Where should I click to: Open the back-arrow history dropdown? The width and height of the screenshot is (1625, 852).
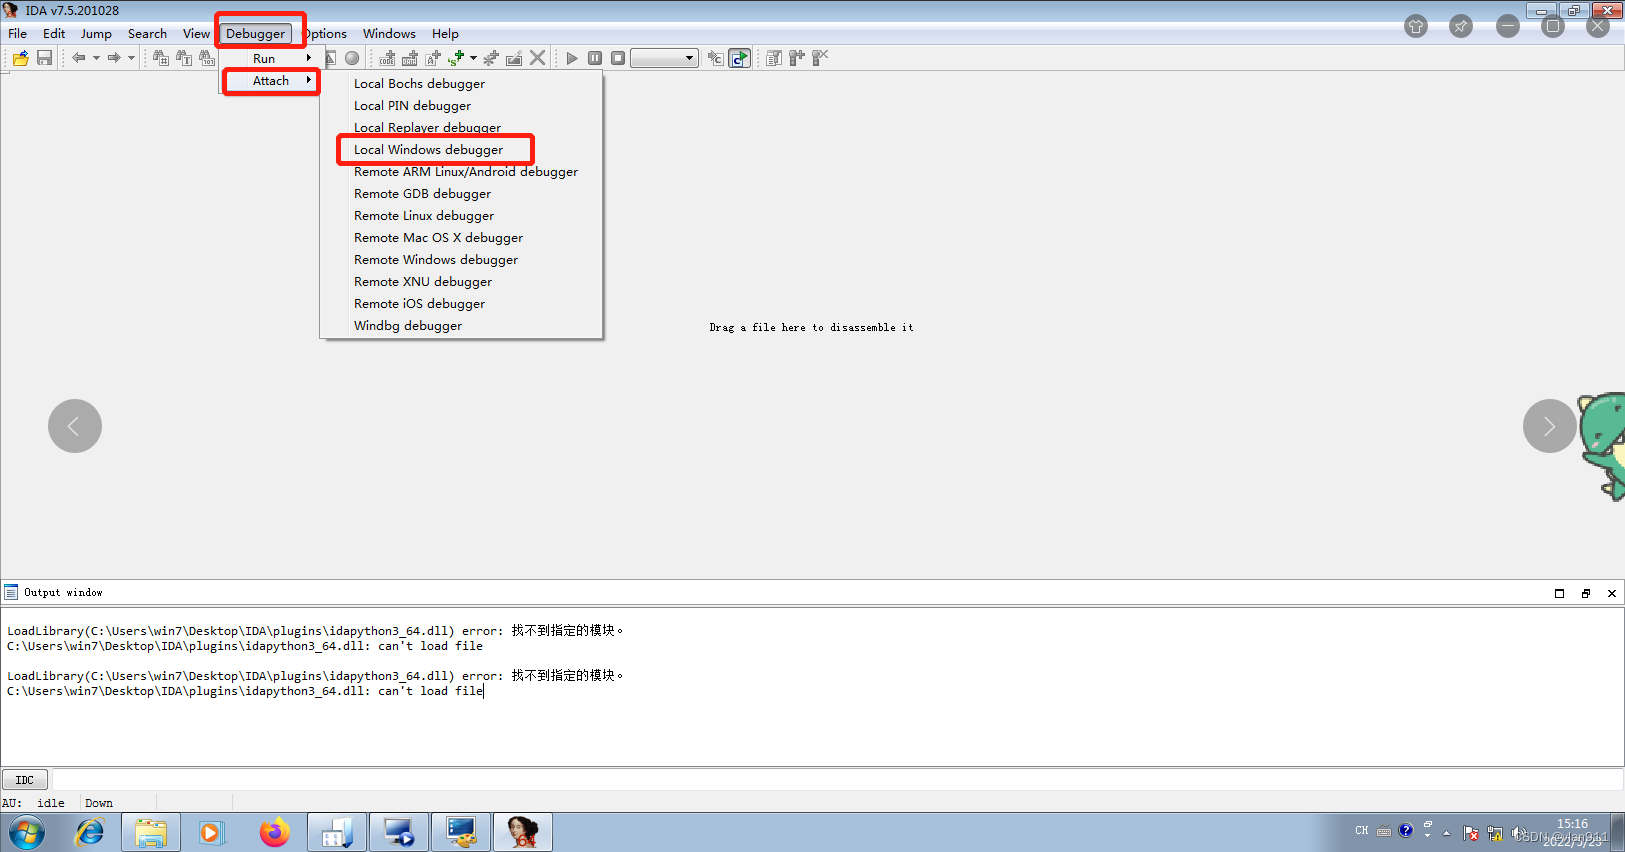click(x=96, y=58)
